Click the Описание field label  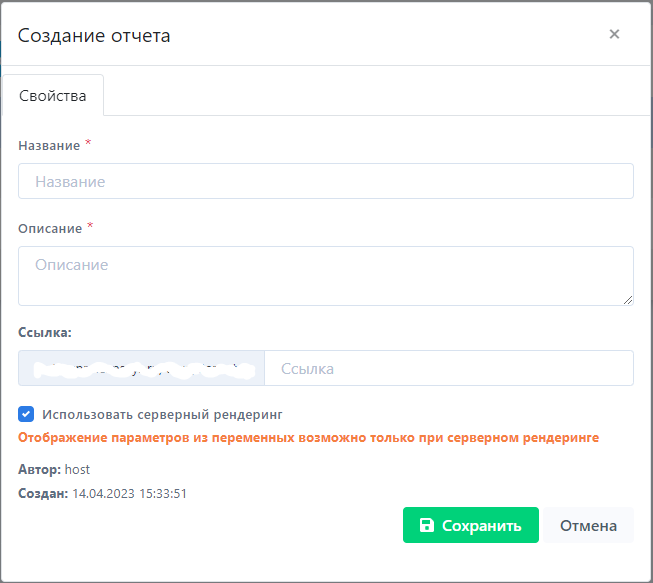coord(50,229)
